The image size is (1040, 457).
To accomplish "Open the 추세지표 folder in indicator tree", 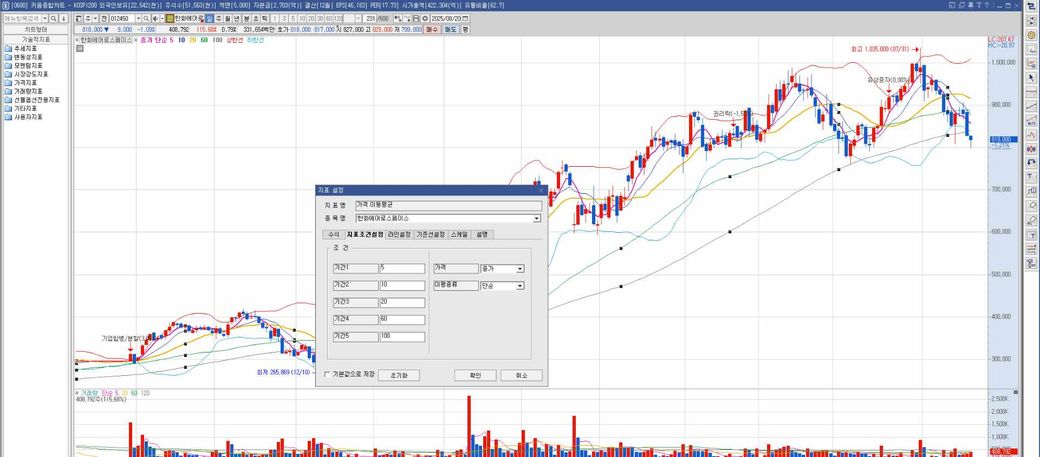I will point(28,49).
